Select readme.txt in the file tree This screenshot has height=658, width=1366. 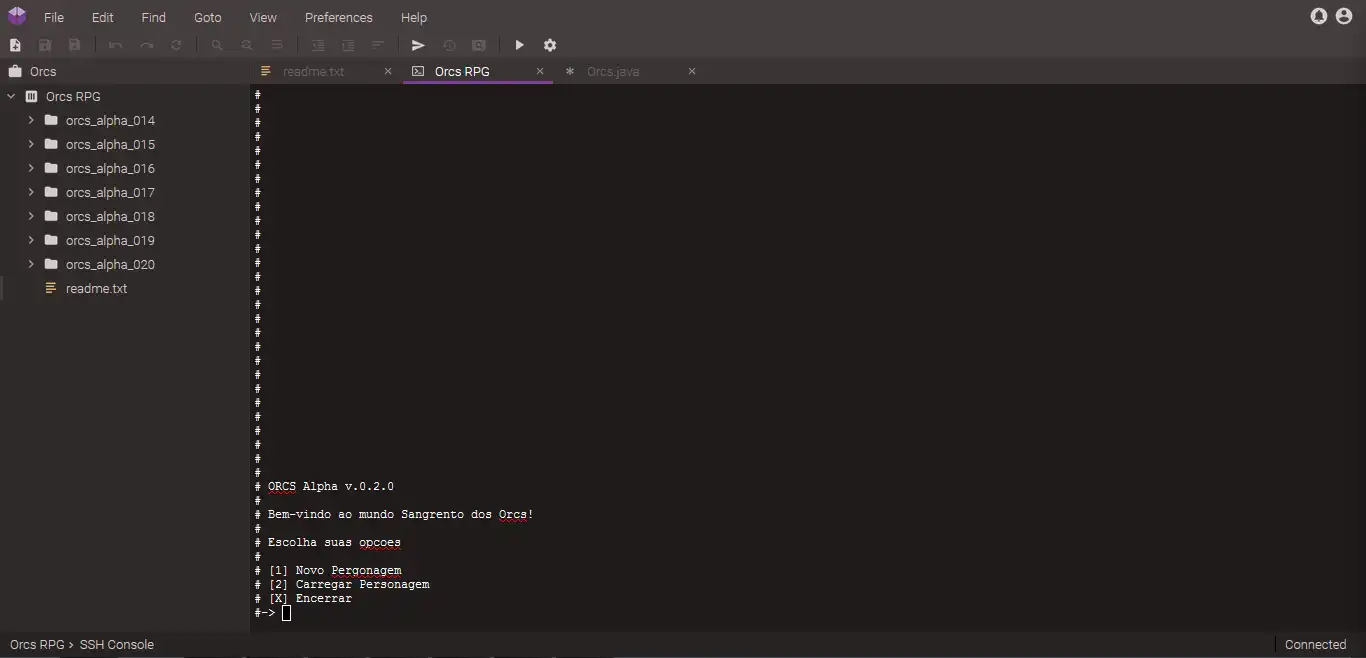[x=97, y=289]
